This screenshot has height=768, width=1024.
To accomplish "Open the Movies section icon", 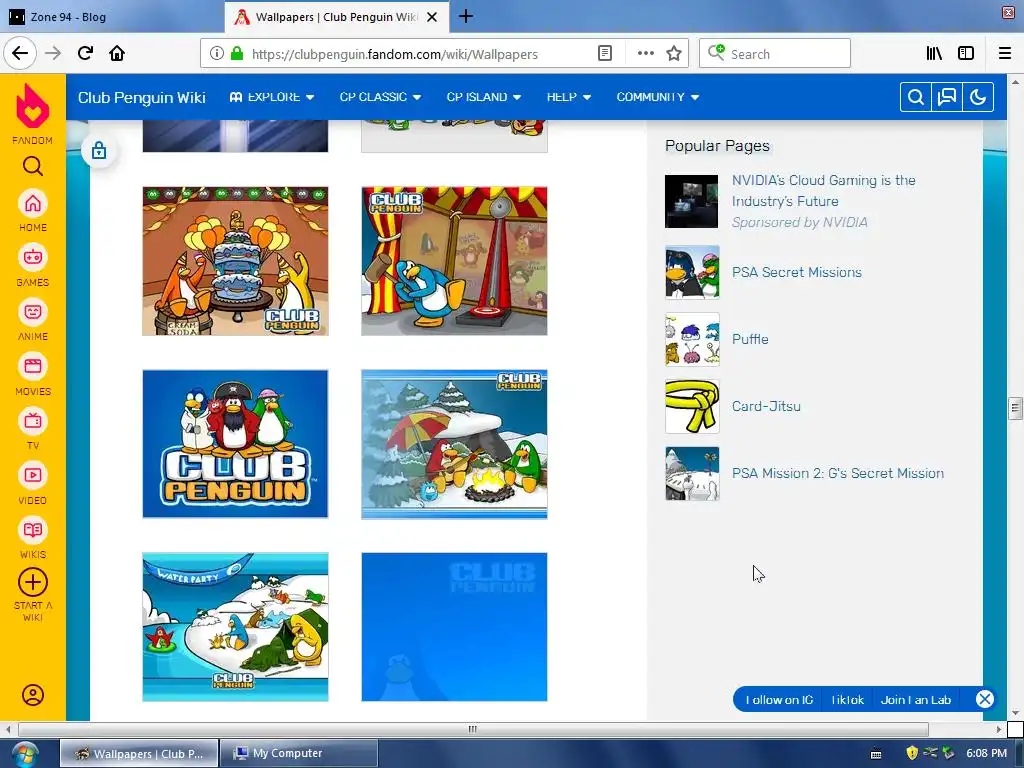I will tap(33, 366).
